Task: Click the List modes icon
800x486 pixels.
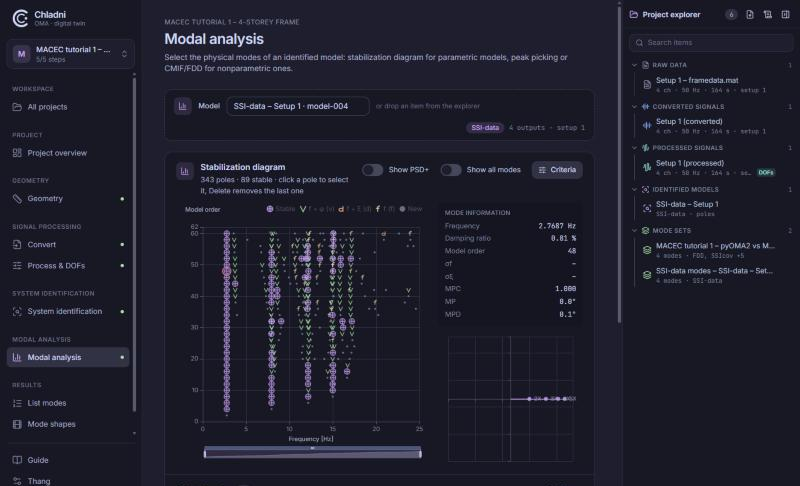Action: (x=17, y=403)
